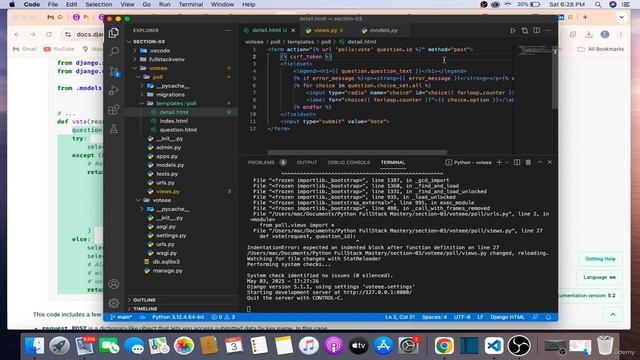Close the detail.html editor tab
Screen dimensions: 640x360
pyautogui.click(x=293, y=30)
